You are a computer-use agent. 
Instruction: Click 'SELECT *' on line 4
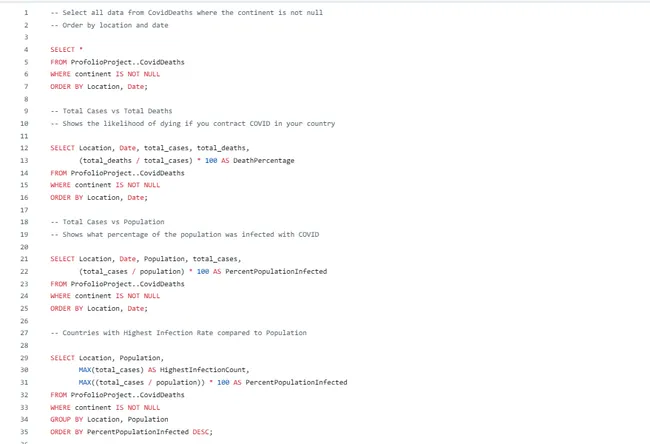point(66,50)
